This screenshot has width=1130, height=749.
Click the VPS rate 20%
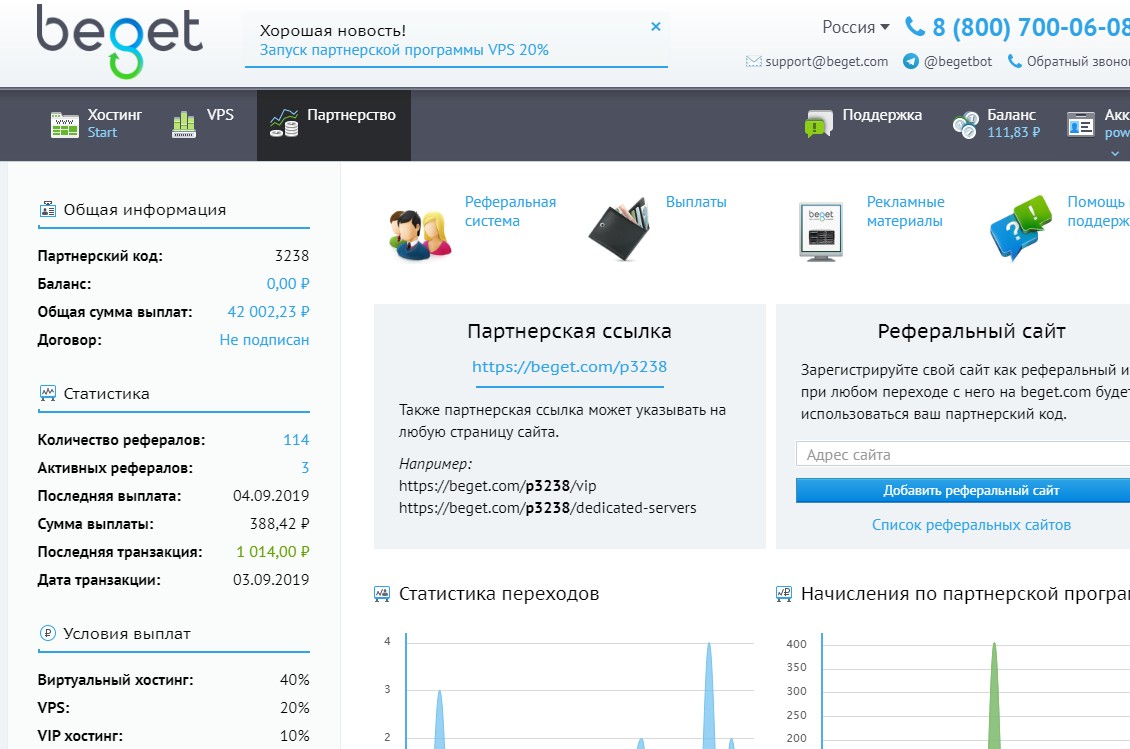tap(295, 708)
